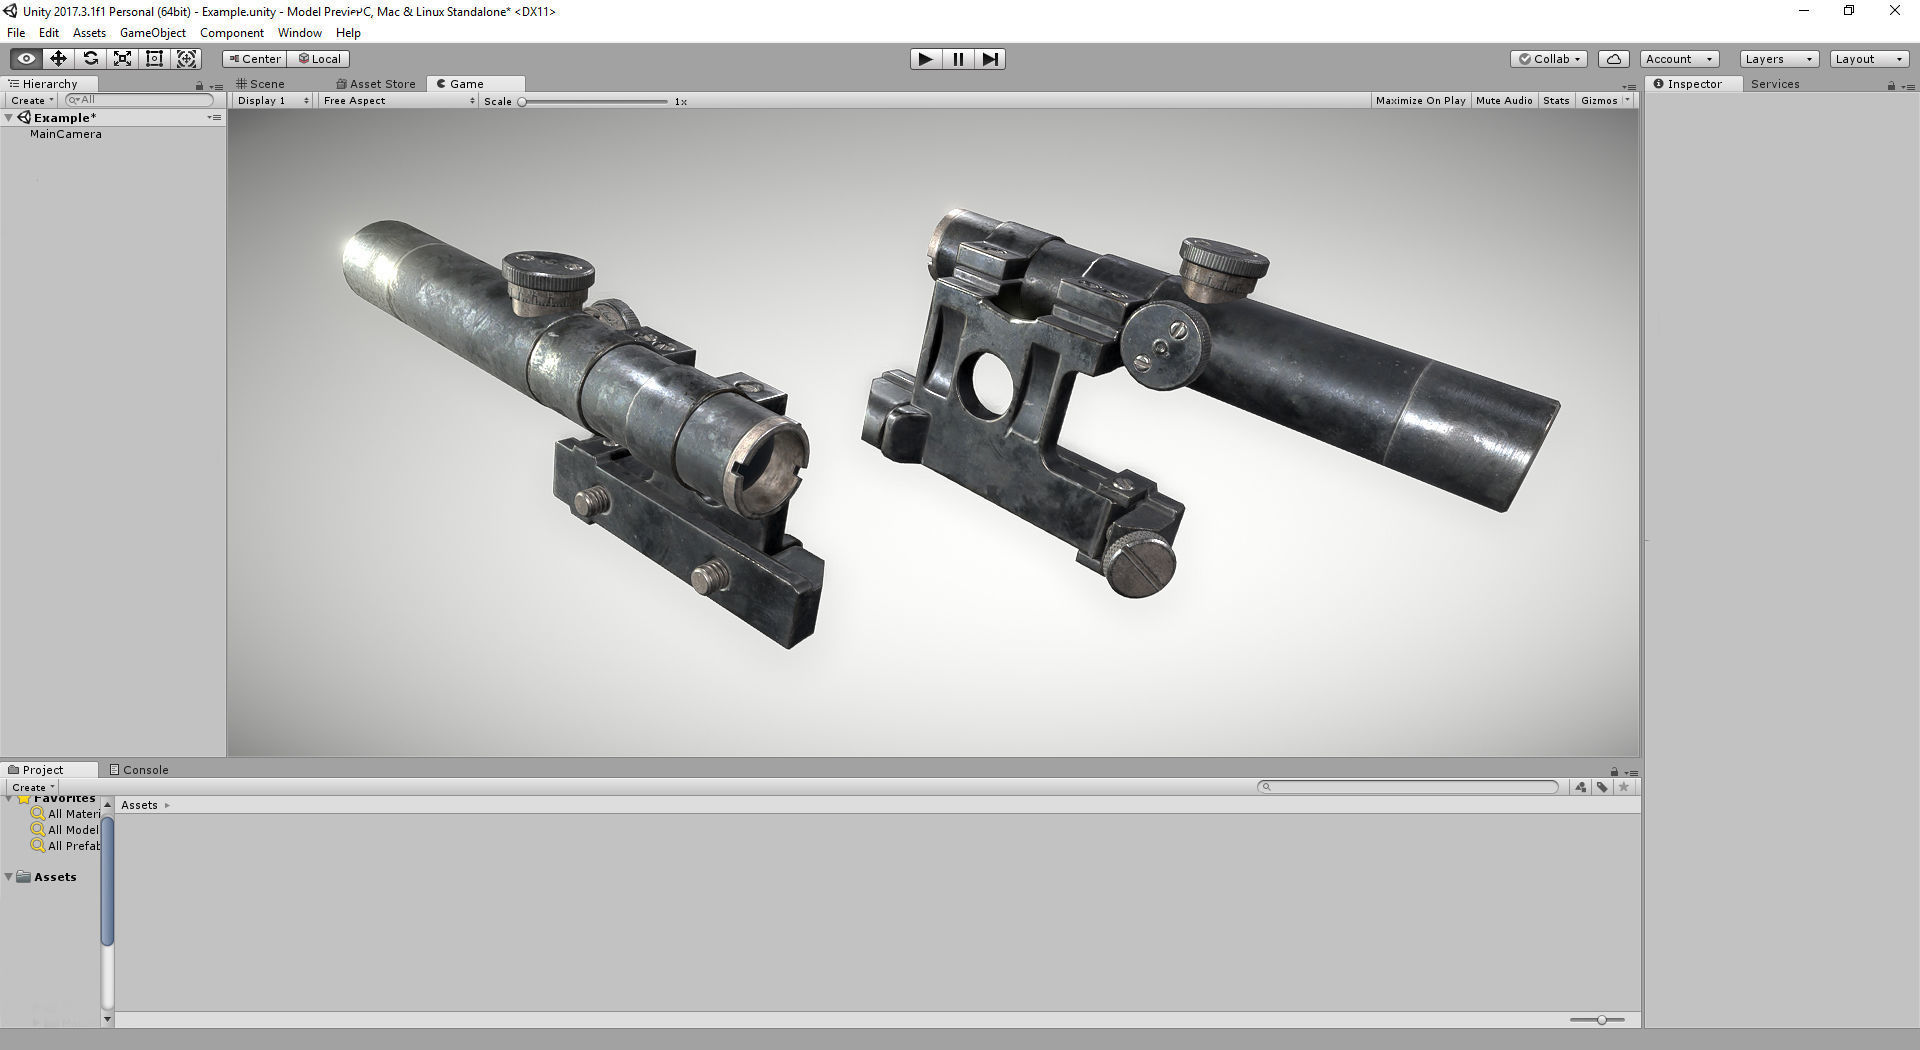
Task: Select the Rotate tool
Action: [90, 59]
